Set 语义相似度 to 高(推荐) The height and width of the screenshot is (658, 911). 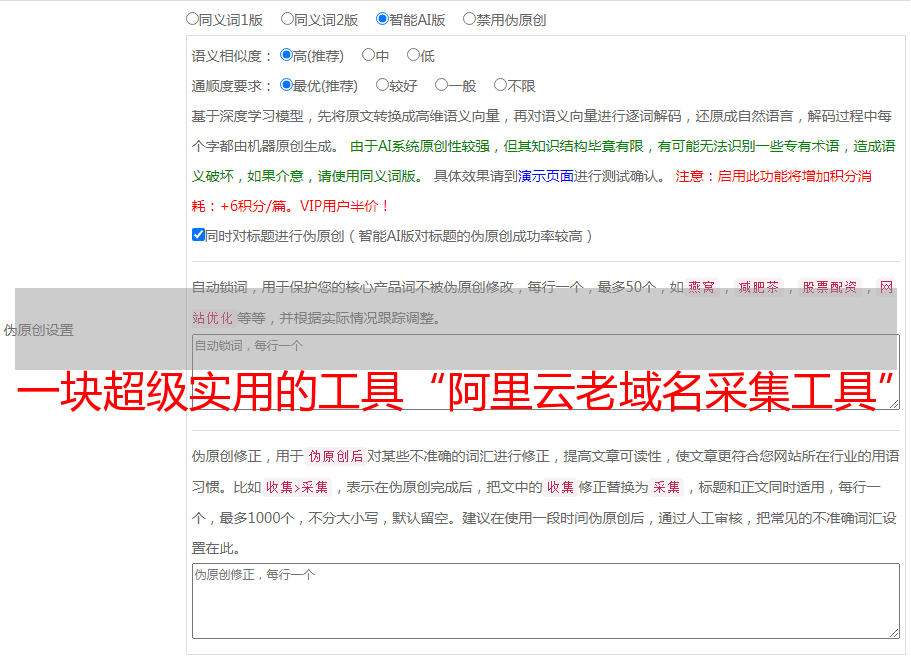click(x=286, y=55)
